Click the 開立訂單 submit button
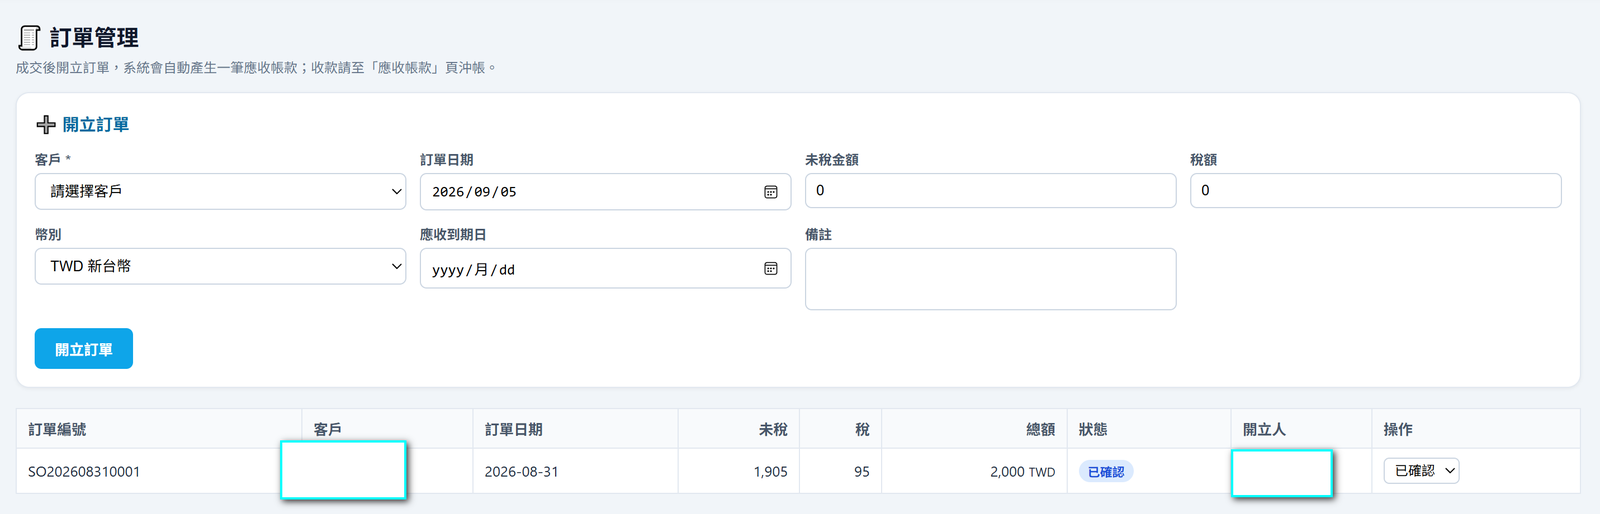Screen dimensions: 1600x514 coord(84,349)
